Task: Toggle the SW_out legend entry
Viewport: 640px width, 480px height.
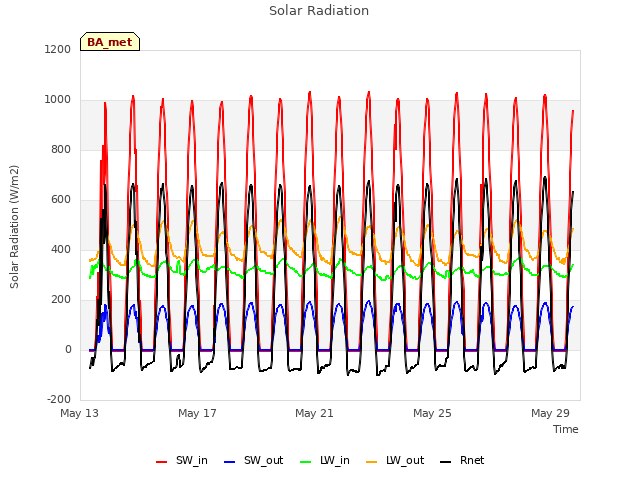Action: 253,461
